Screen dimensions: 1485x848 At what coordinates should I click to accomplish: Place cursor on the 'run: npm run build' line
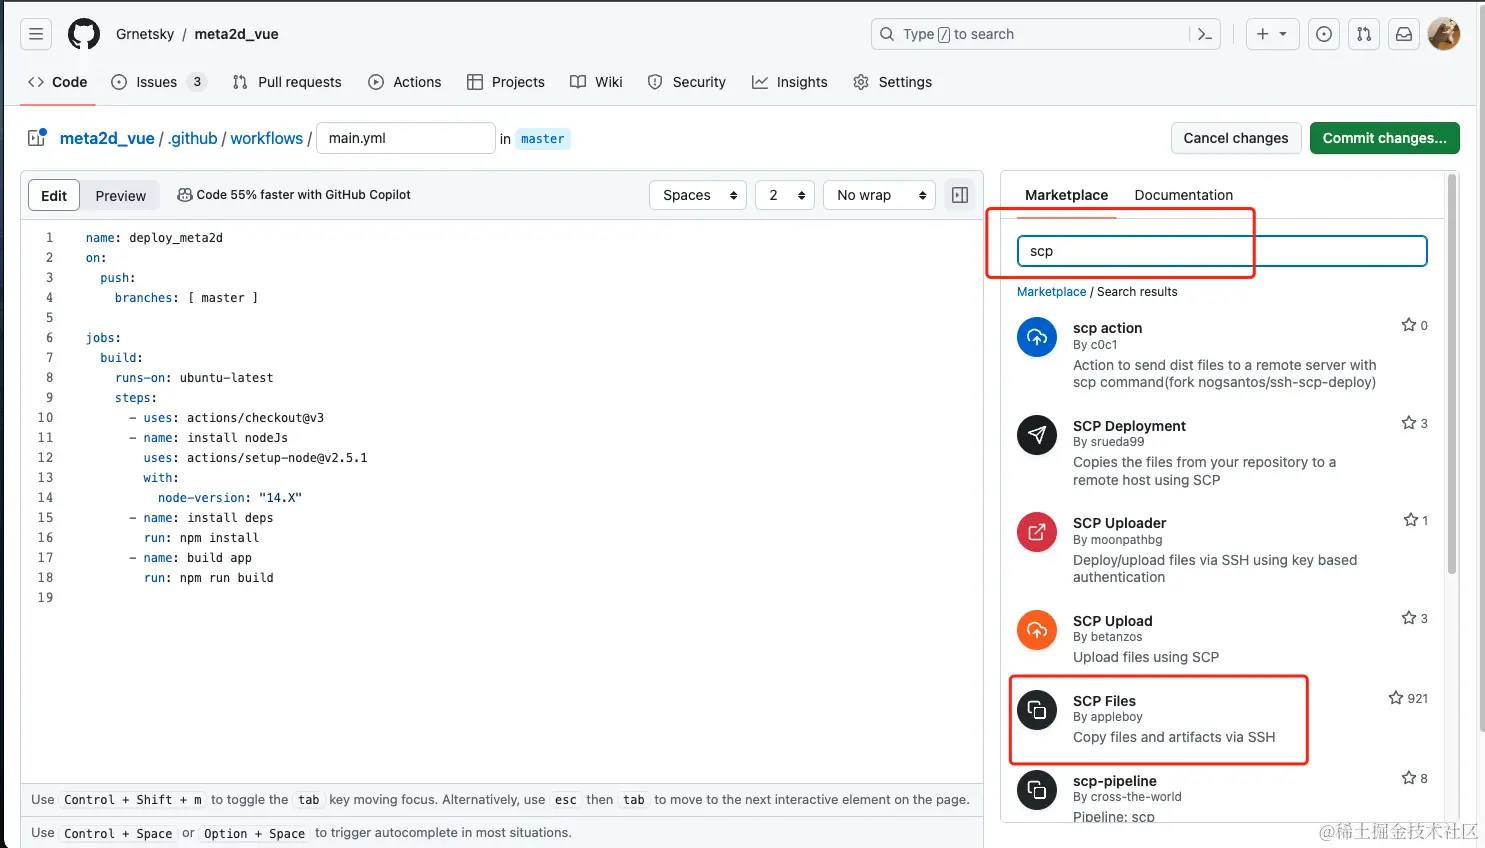(209, 578)
